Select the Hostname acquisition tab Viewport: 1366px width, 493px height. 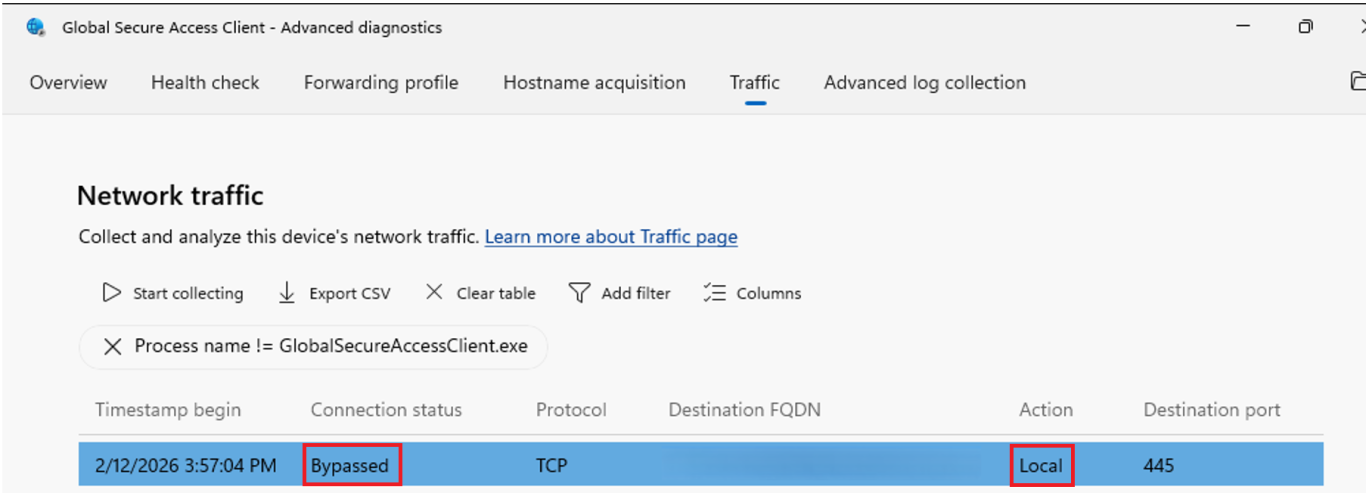coord(594,83)
